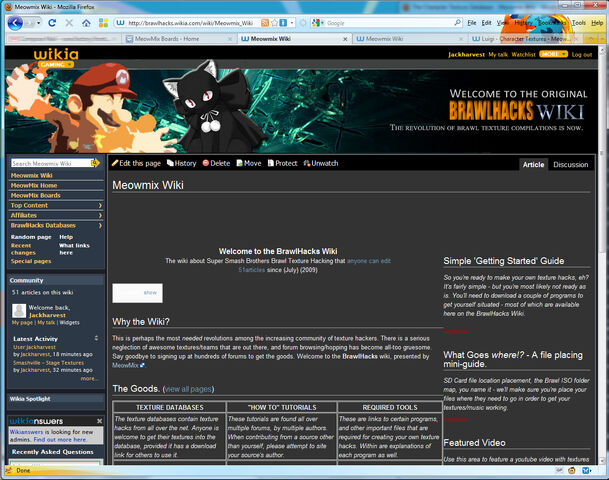Click Find out more here link
Screen dimensions: 609x480
pyautogui.click(x=60, y=440)
